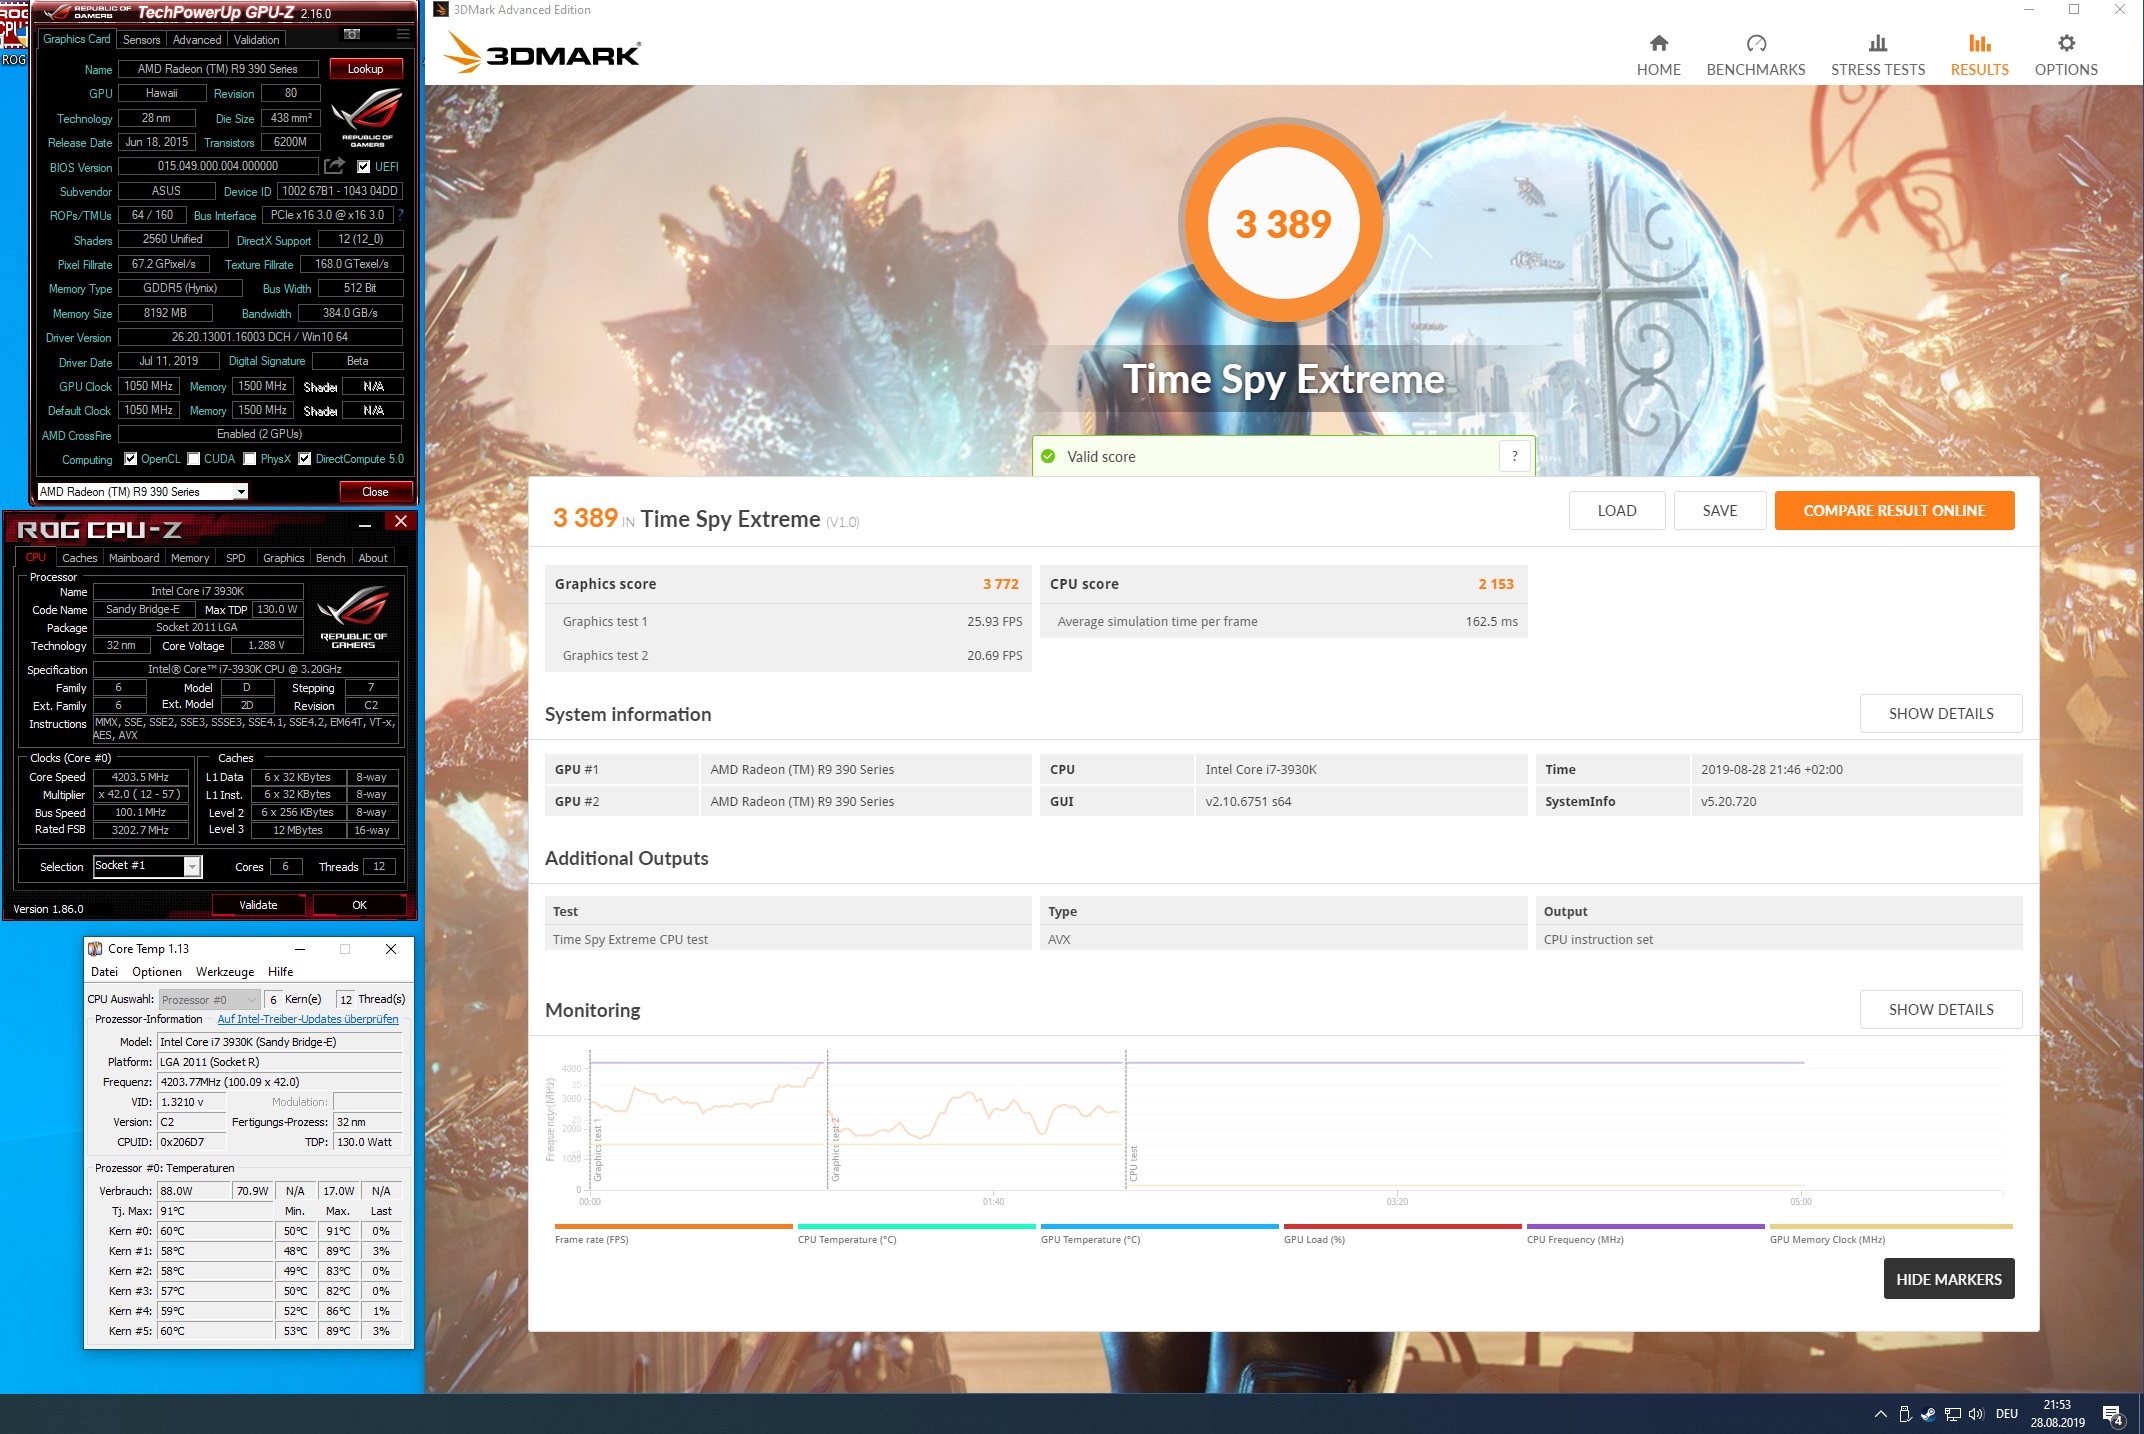Click Core Temp title bar app icon
Image resolution: width=2144 pixels, height=1434 pixels.
point(96,949)
